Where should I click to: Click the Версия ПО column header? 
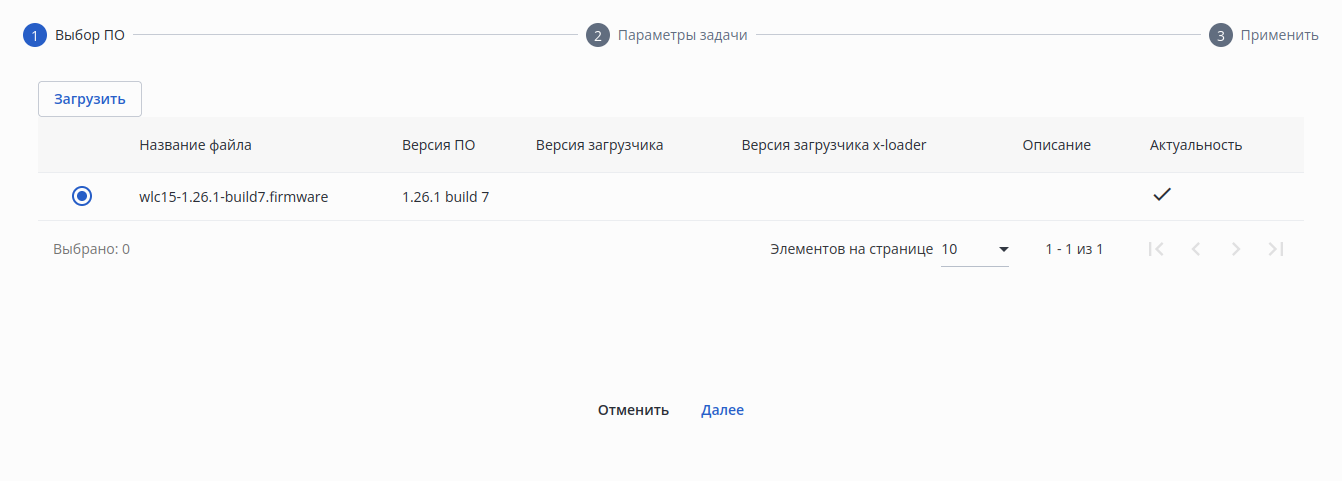(438, 145)
